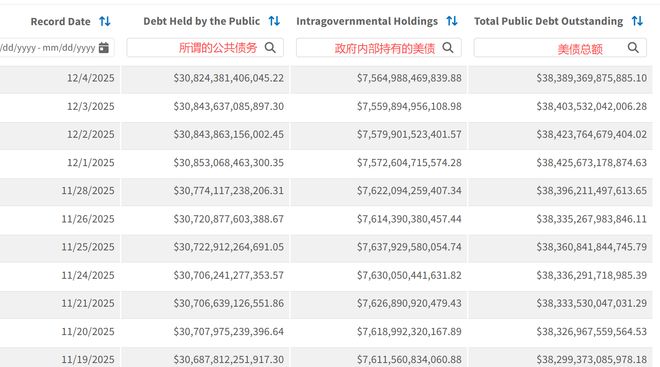Image resolution: width=660 pixels, height=367 pixels.
Task: Open the calendar date picker icon
Action: [x=104, y=48]
